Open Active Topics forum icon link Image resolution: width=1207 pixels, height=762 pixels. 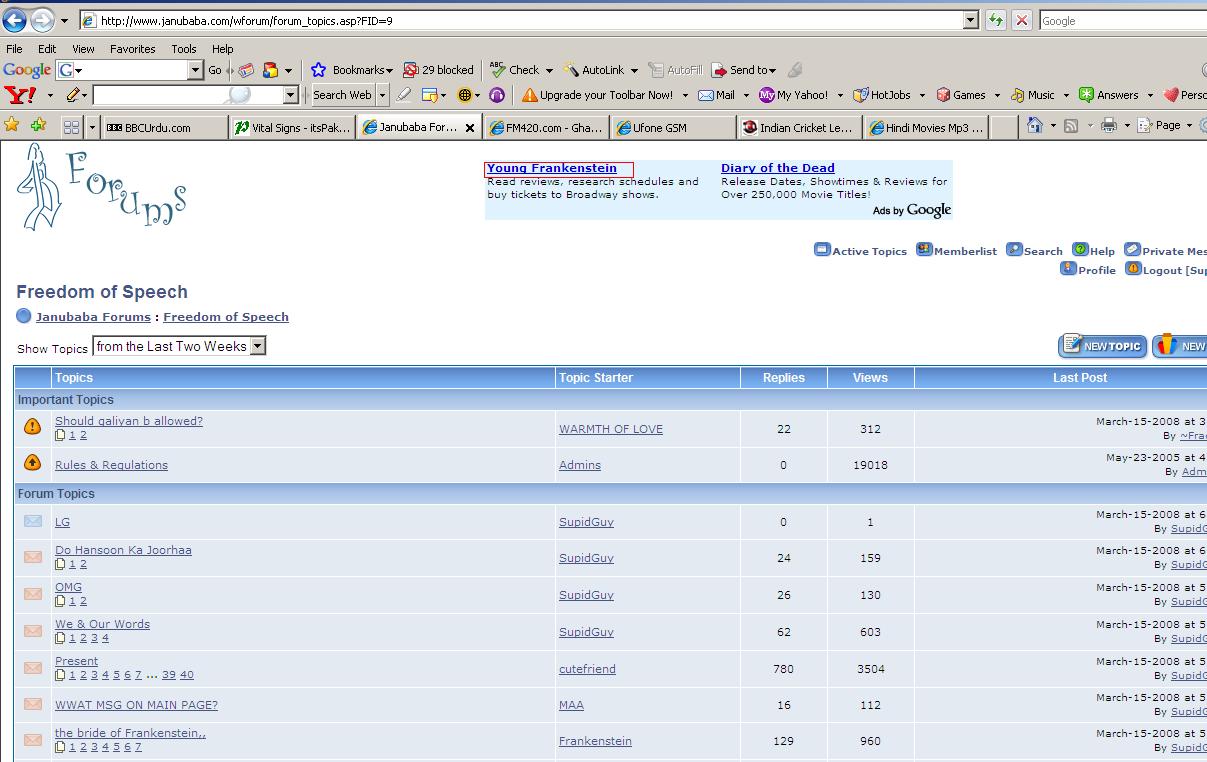point(860,251)
